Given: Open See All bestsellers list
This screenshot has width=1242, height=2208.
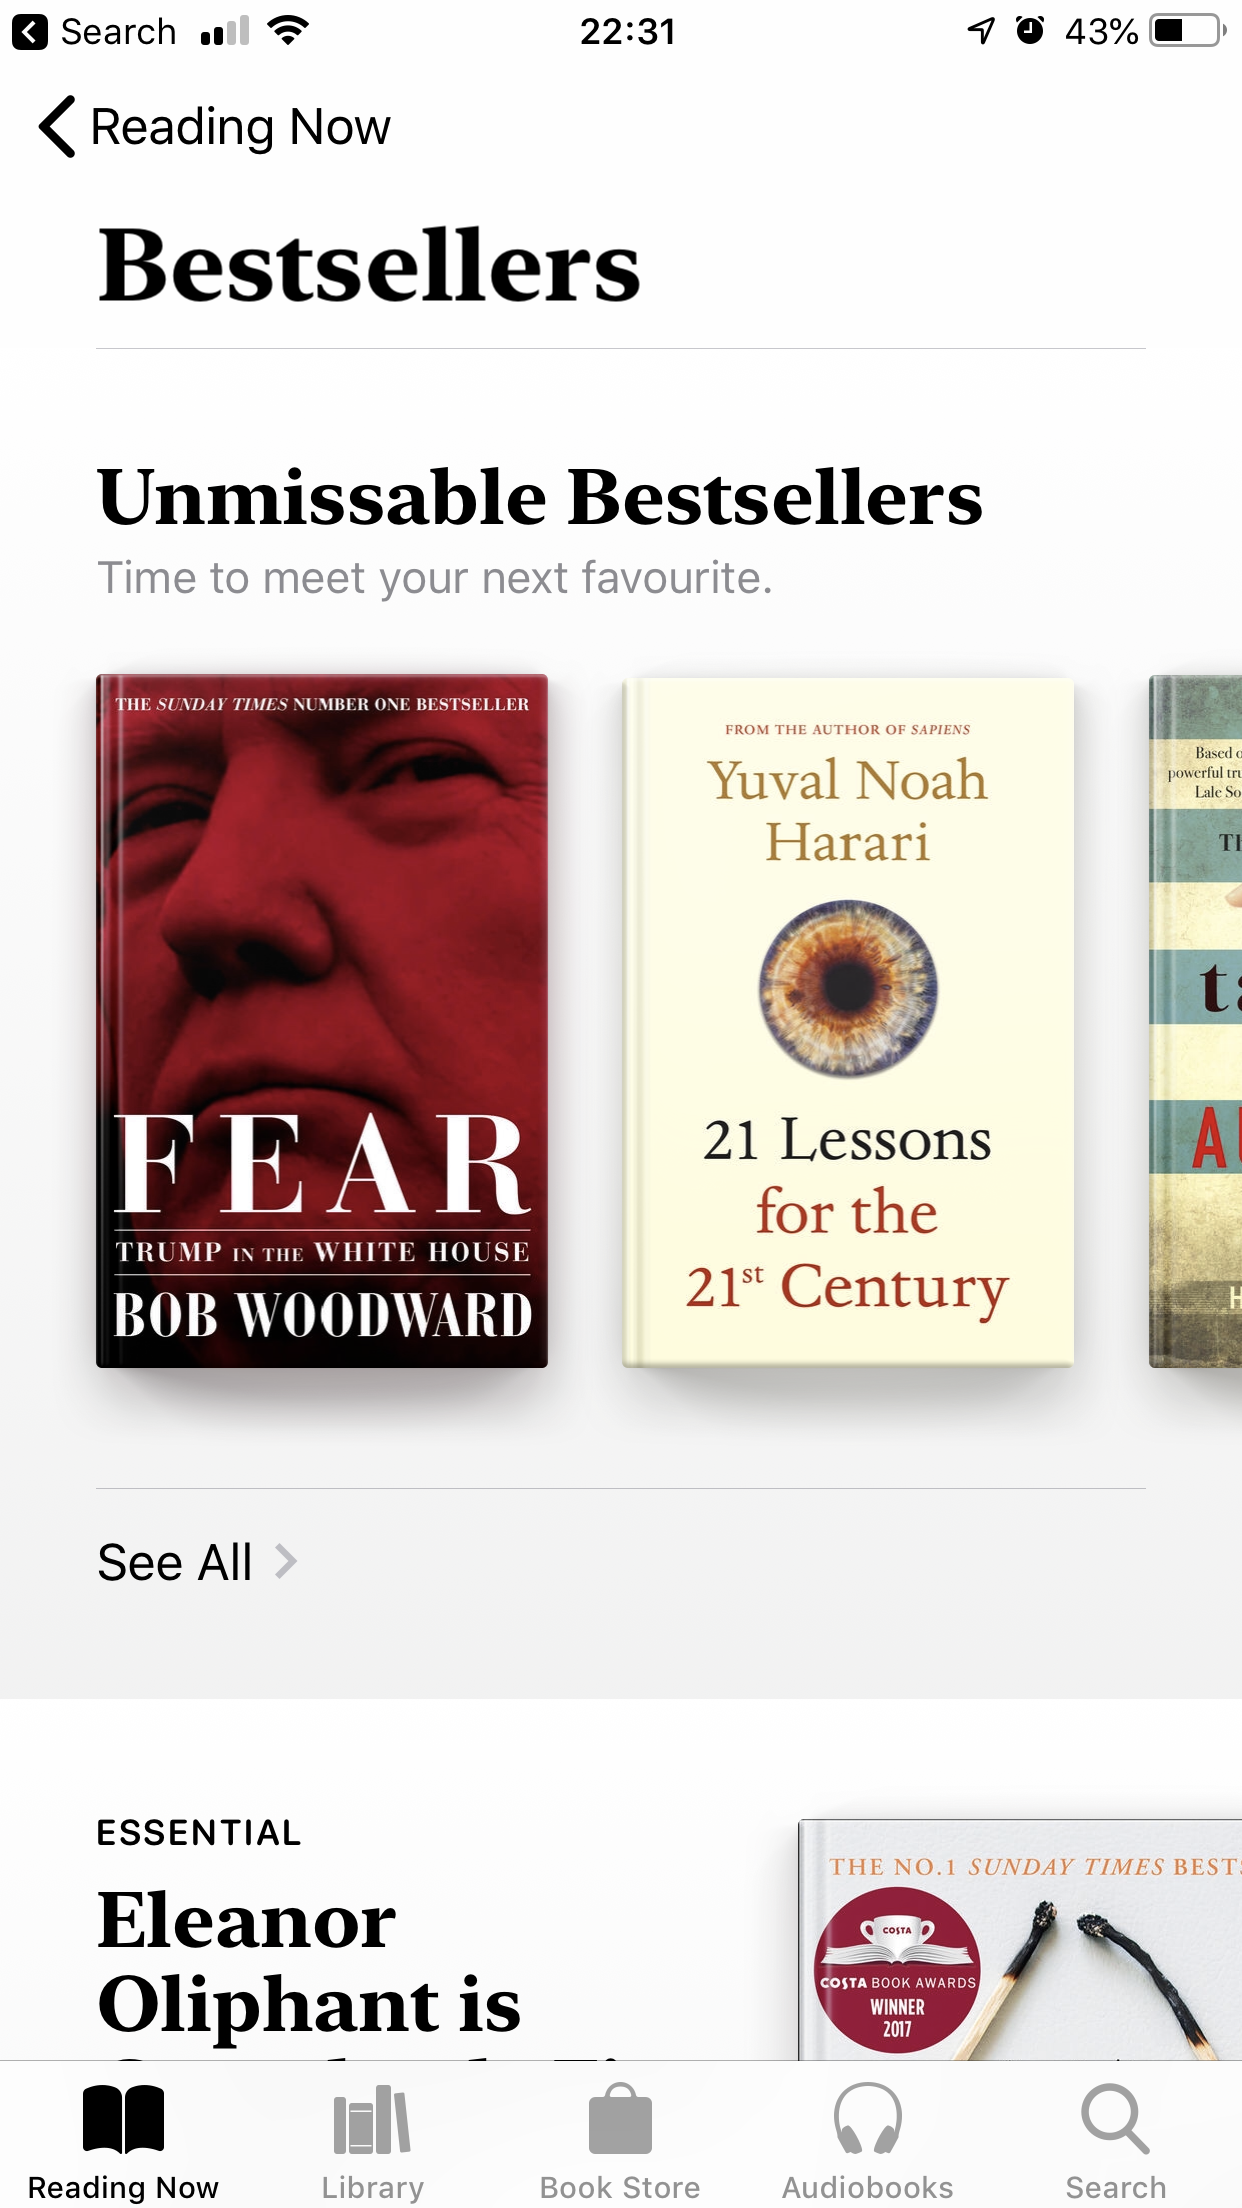Looking at the screenshot, I should pos(197,1562).
